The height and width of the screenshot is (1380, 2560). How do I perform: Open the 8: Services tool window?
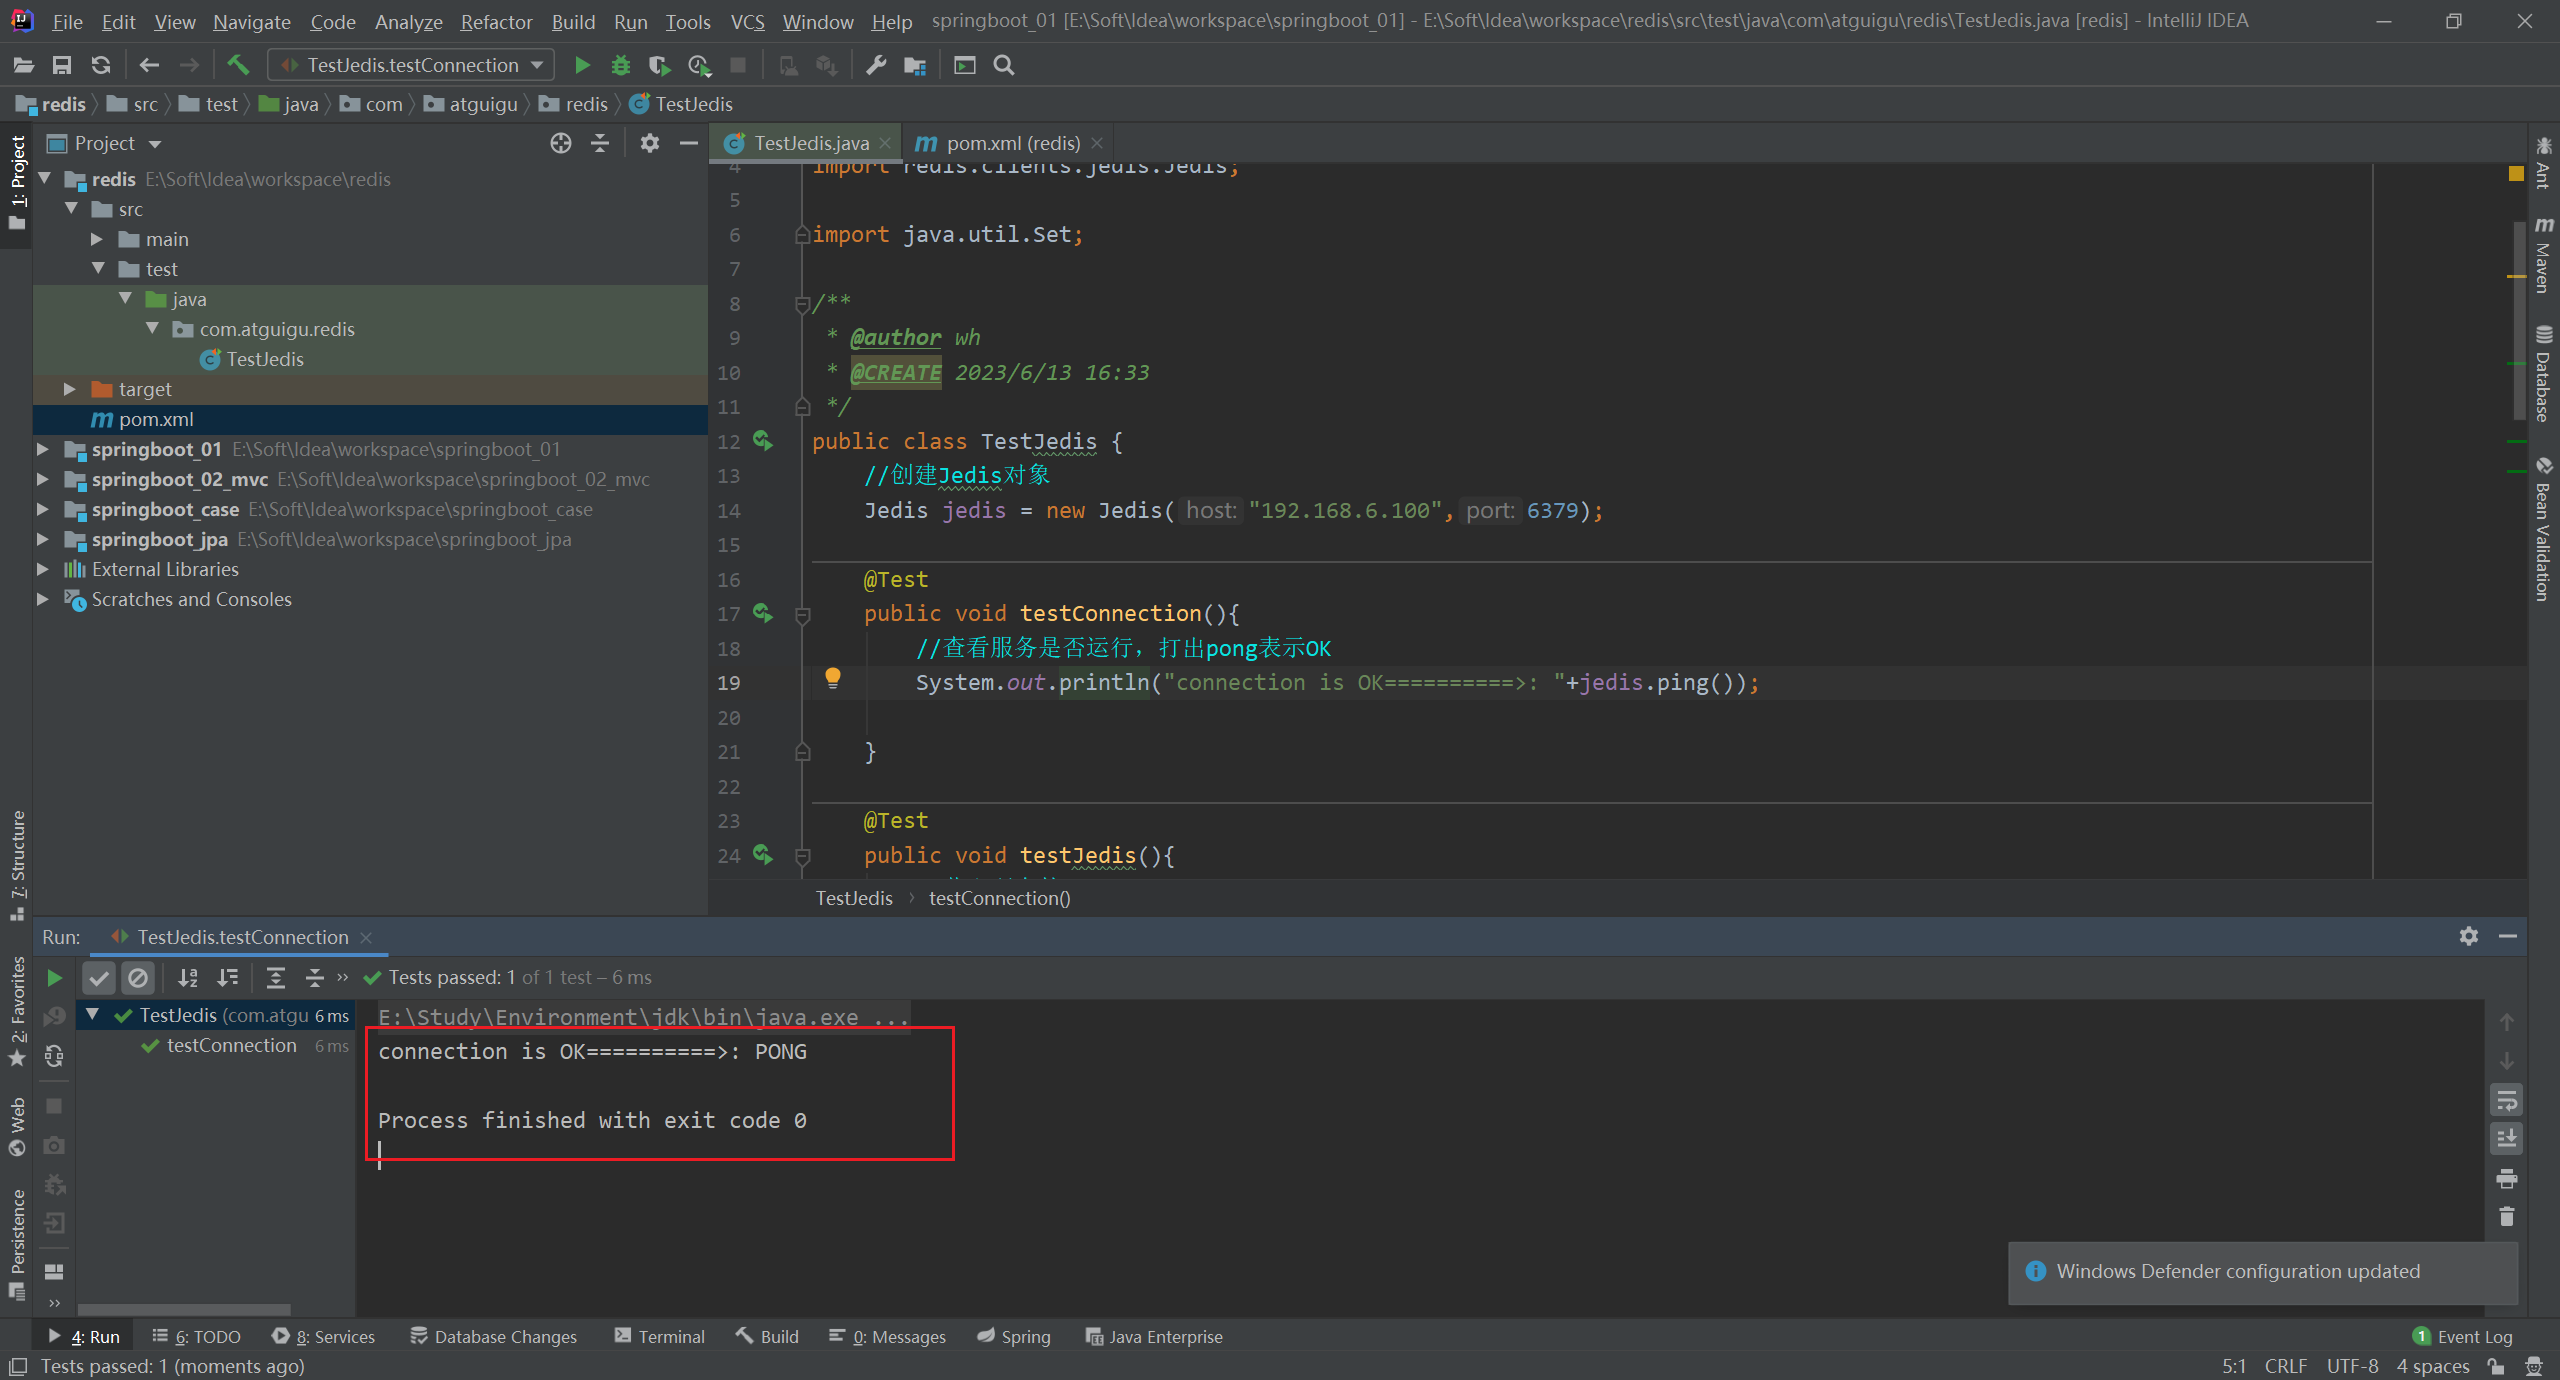(x=324, y=1337)
